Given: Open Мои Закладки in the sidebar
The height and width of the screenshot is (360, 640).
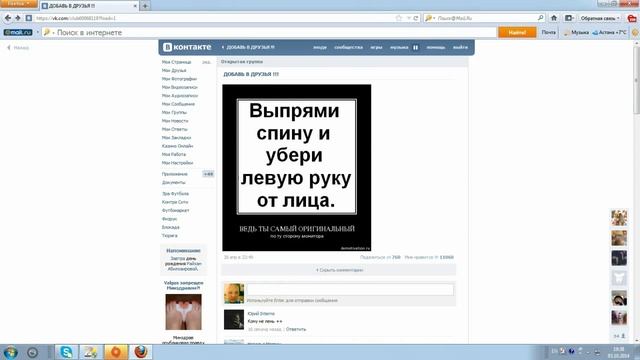Looking at the screenshot, I should click(x=176, y=138).
